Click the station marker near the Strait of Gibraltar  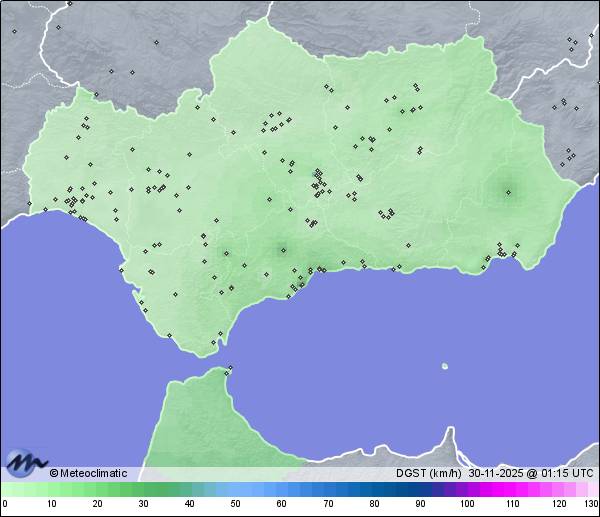click(x=214, y=343)
